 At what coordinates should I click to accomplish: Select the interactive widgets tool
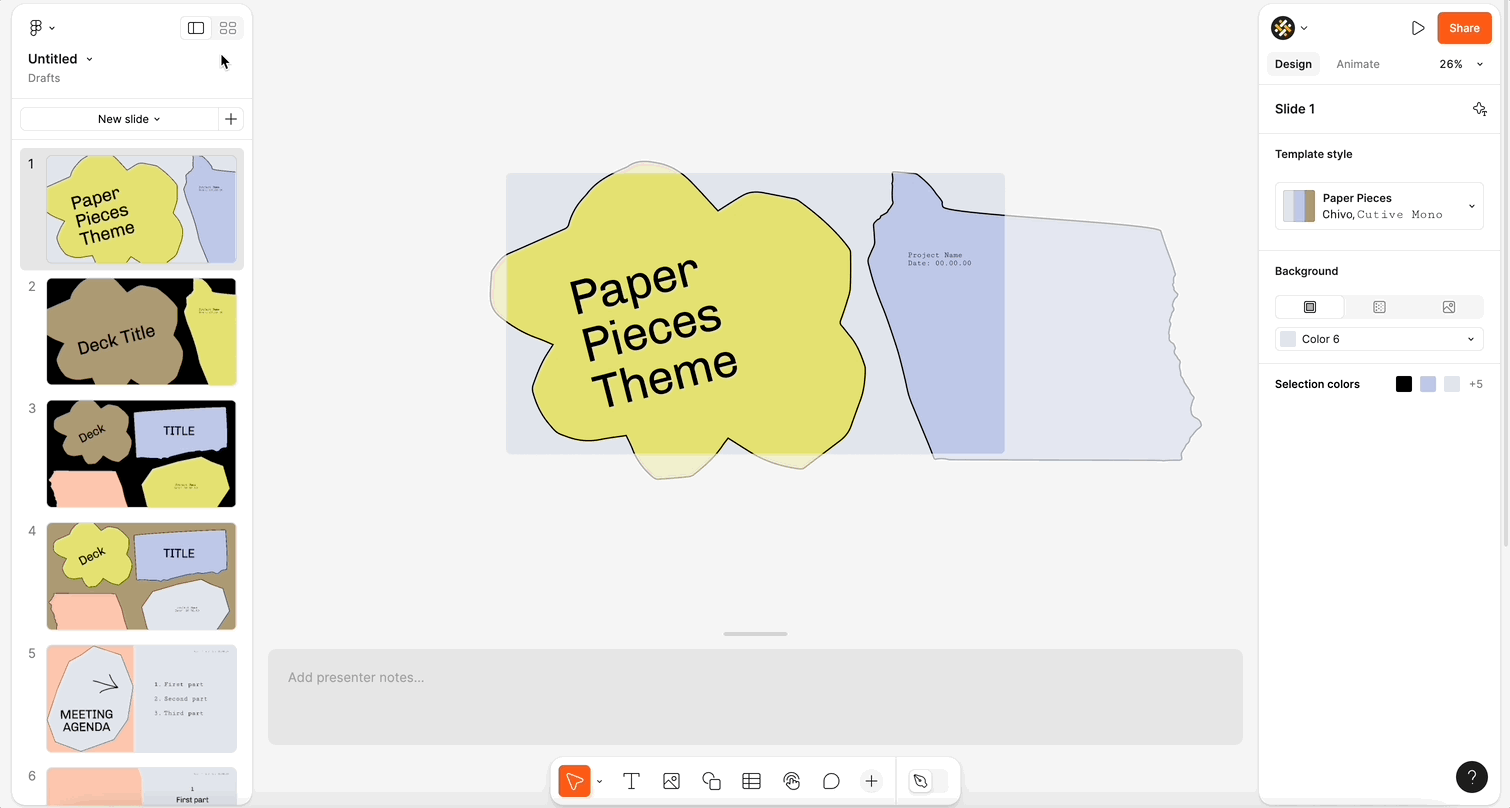tap(791, 781)
